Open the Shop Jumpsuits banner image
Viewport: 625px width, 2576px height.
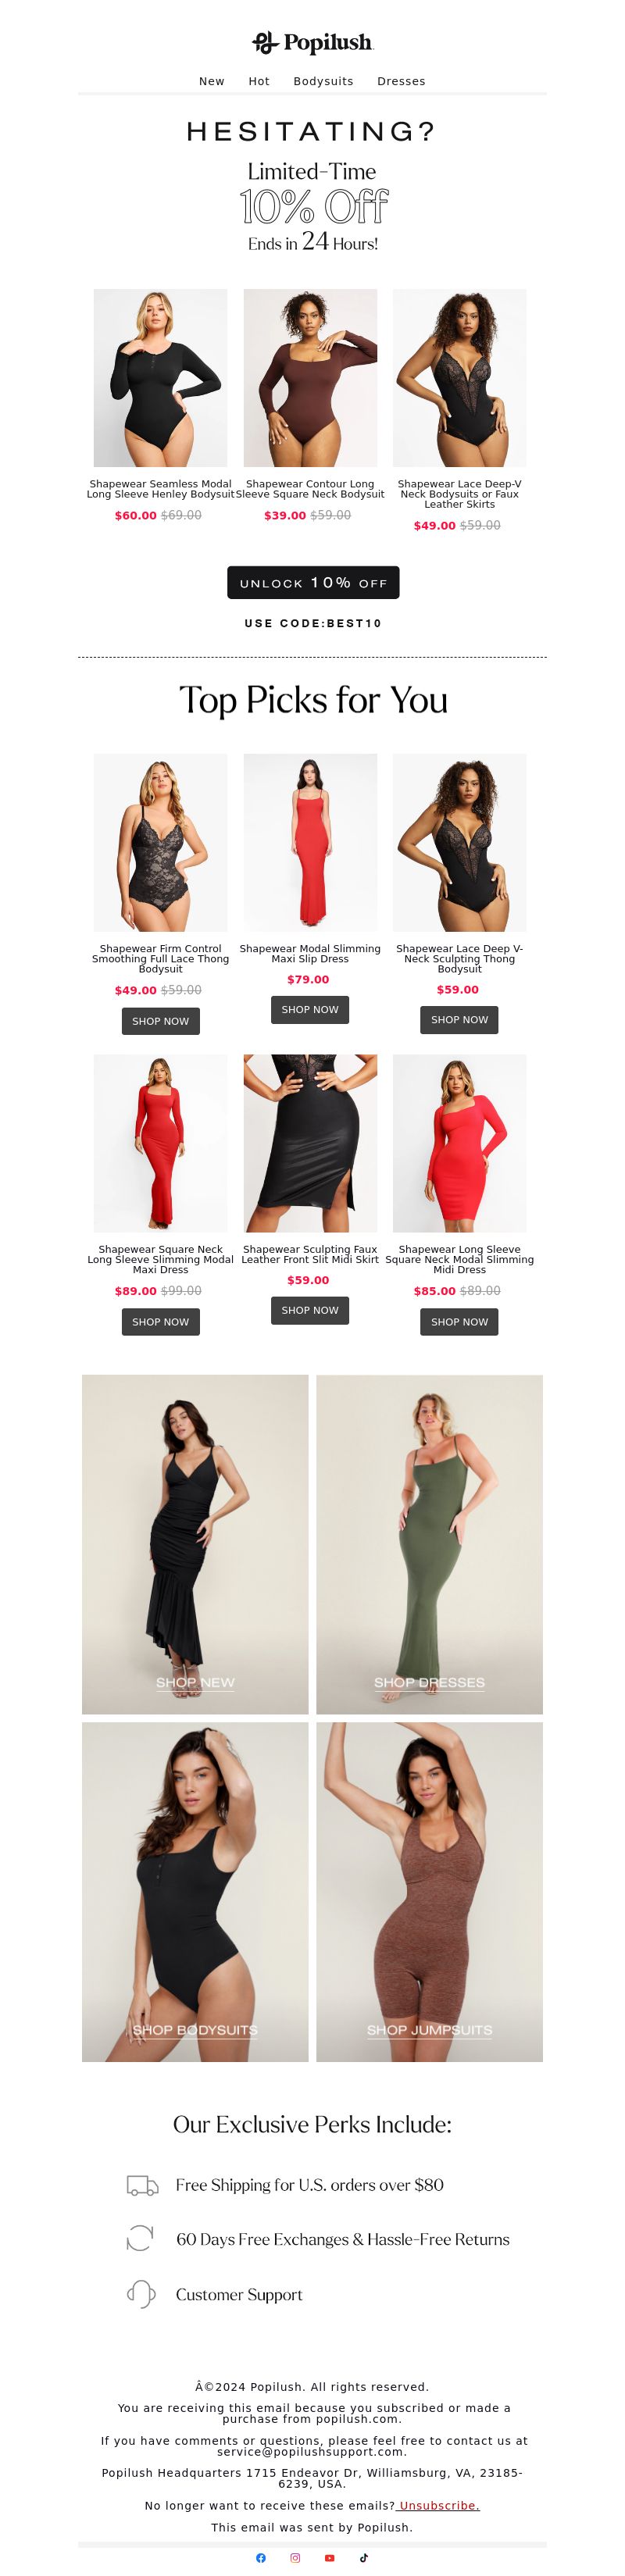click(x=429, y=1891)
